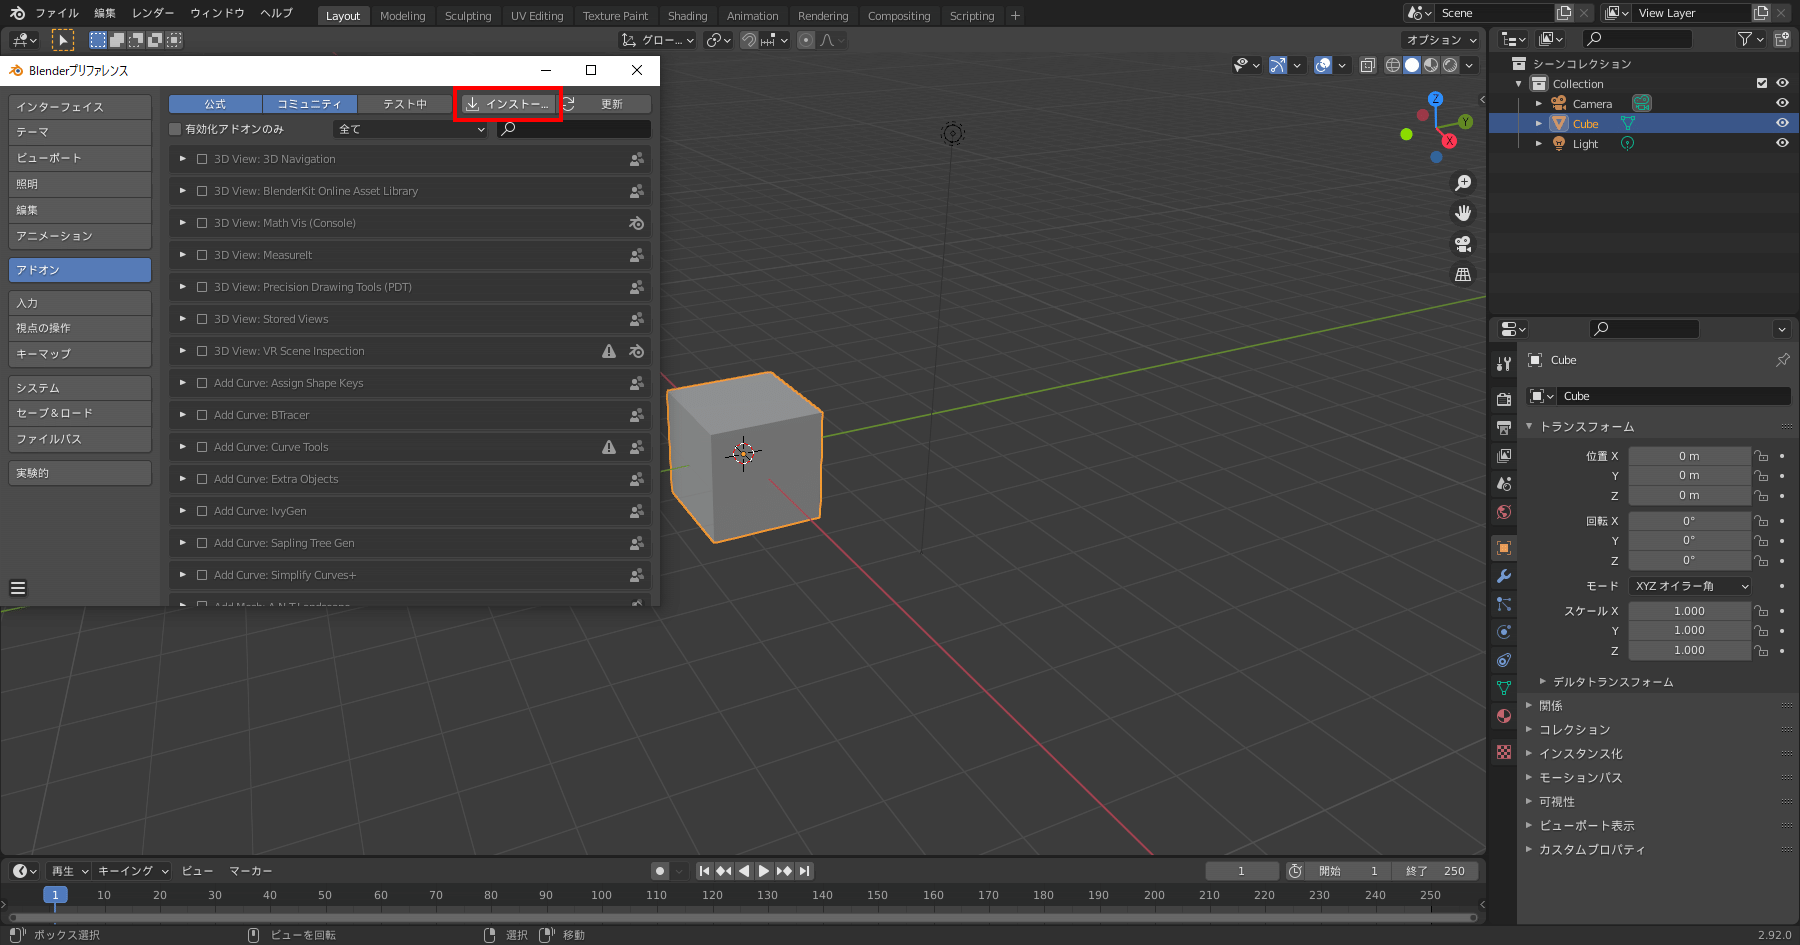Screen dimensions: 1800x945
Task: Enable Add Curve: BTracer addon checkbox
Action: (202, 415)
